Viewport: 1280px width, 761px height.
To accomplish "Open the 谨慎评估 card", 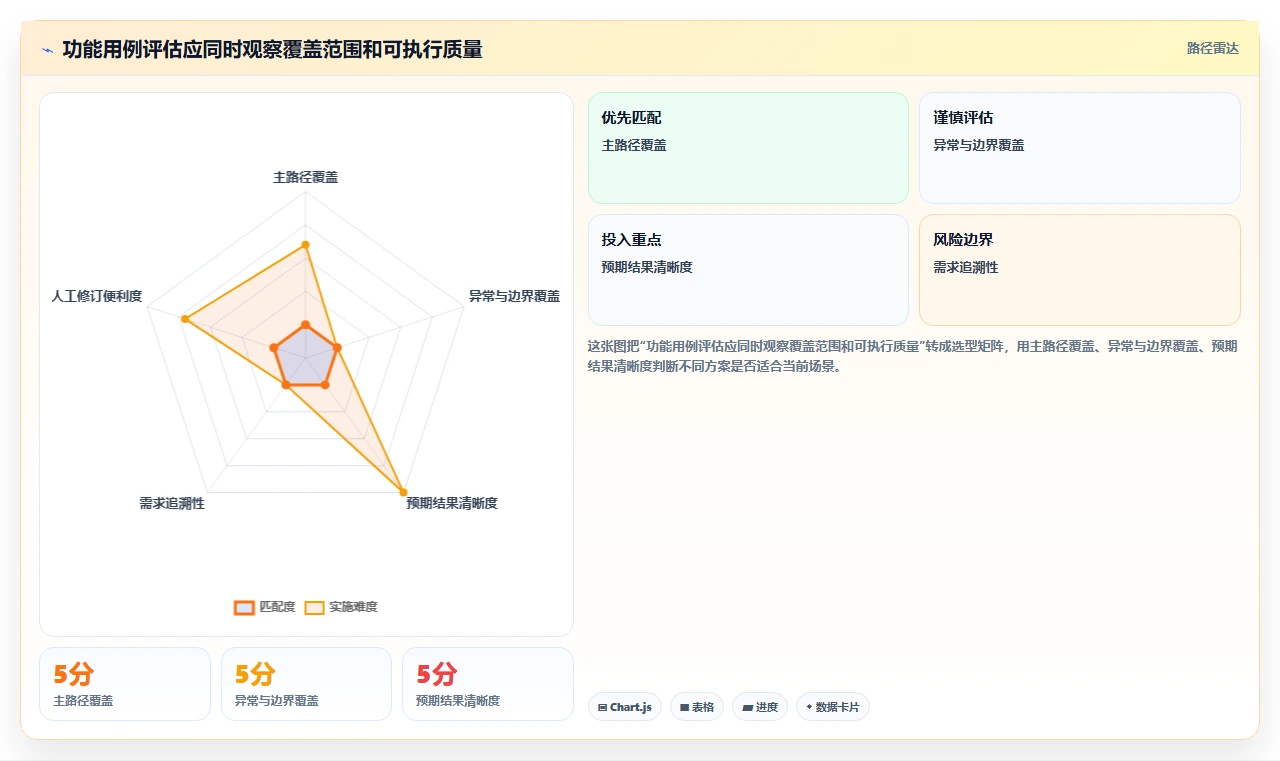I will (x=1080, y=148).
